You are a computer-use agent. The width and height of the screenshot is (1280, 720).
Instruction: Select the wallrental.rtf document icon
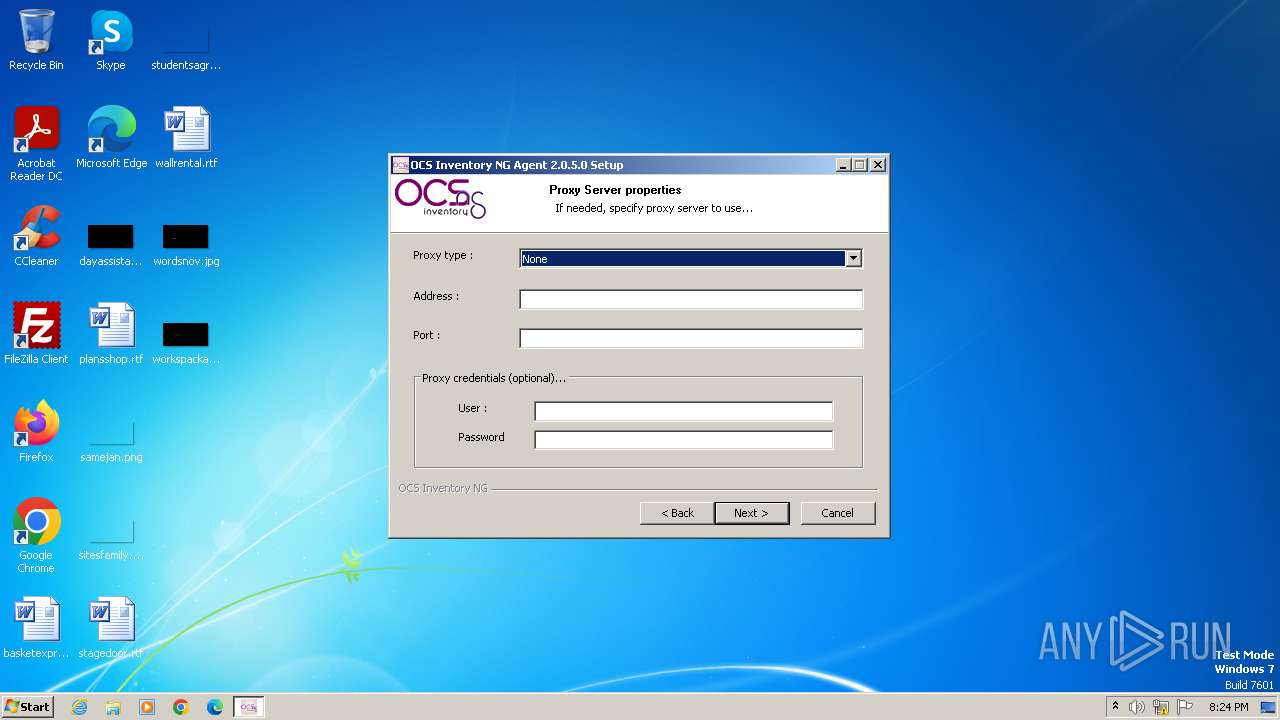[x=186, y=138]
